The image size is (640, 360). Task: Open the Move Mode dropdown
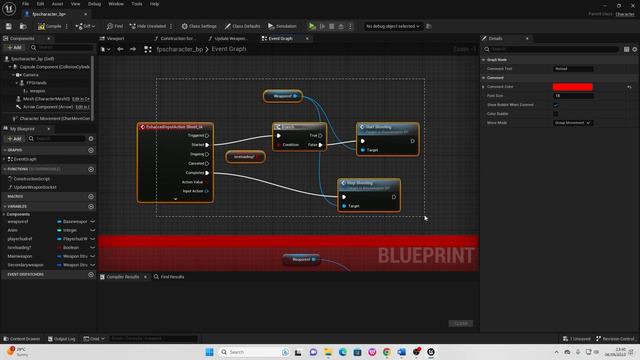click(573, 123)
